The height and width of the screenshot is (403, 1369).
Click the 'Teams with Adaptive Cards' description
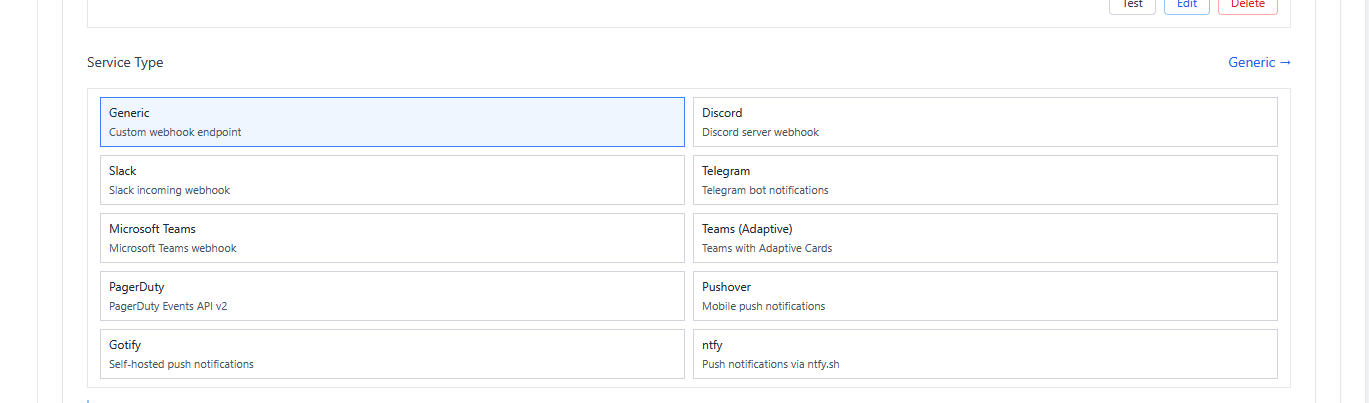[x=767, y=248]
